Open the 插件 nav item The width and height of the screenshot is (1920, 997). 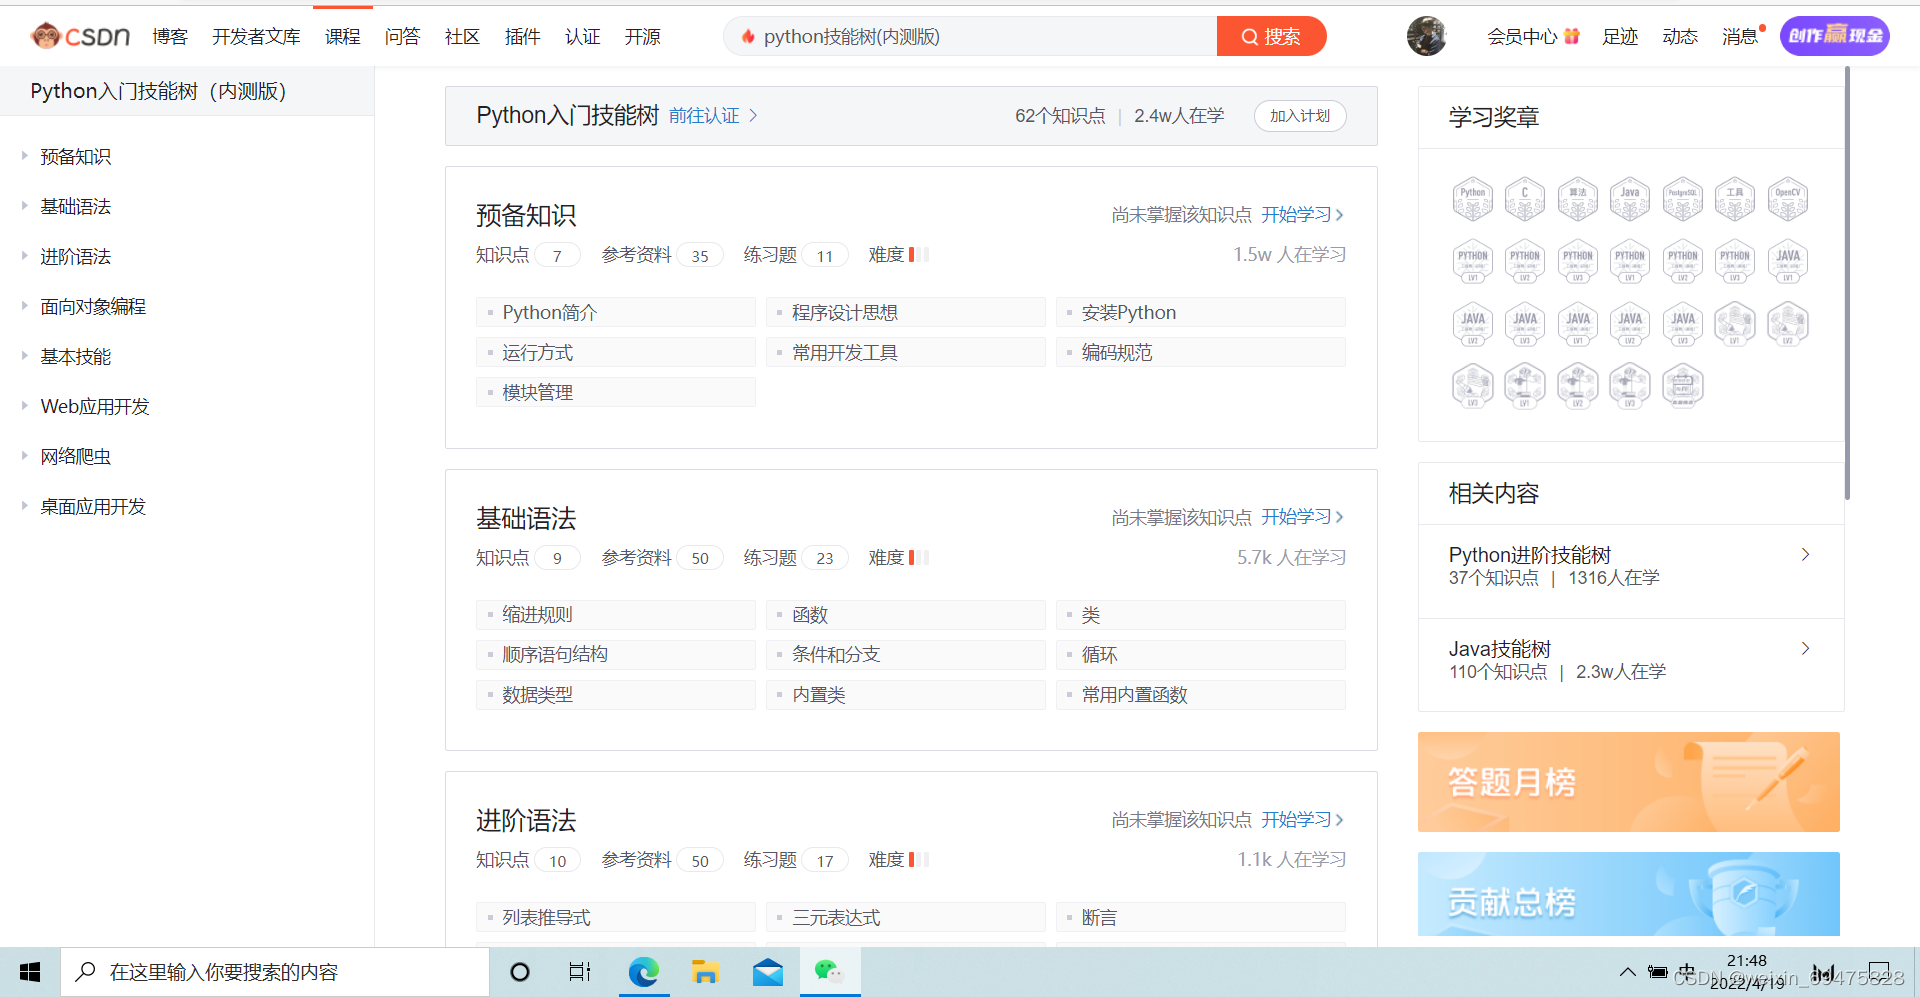pos(522,37)
